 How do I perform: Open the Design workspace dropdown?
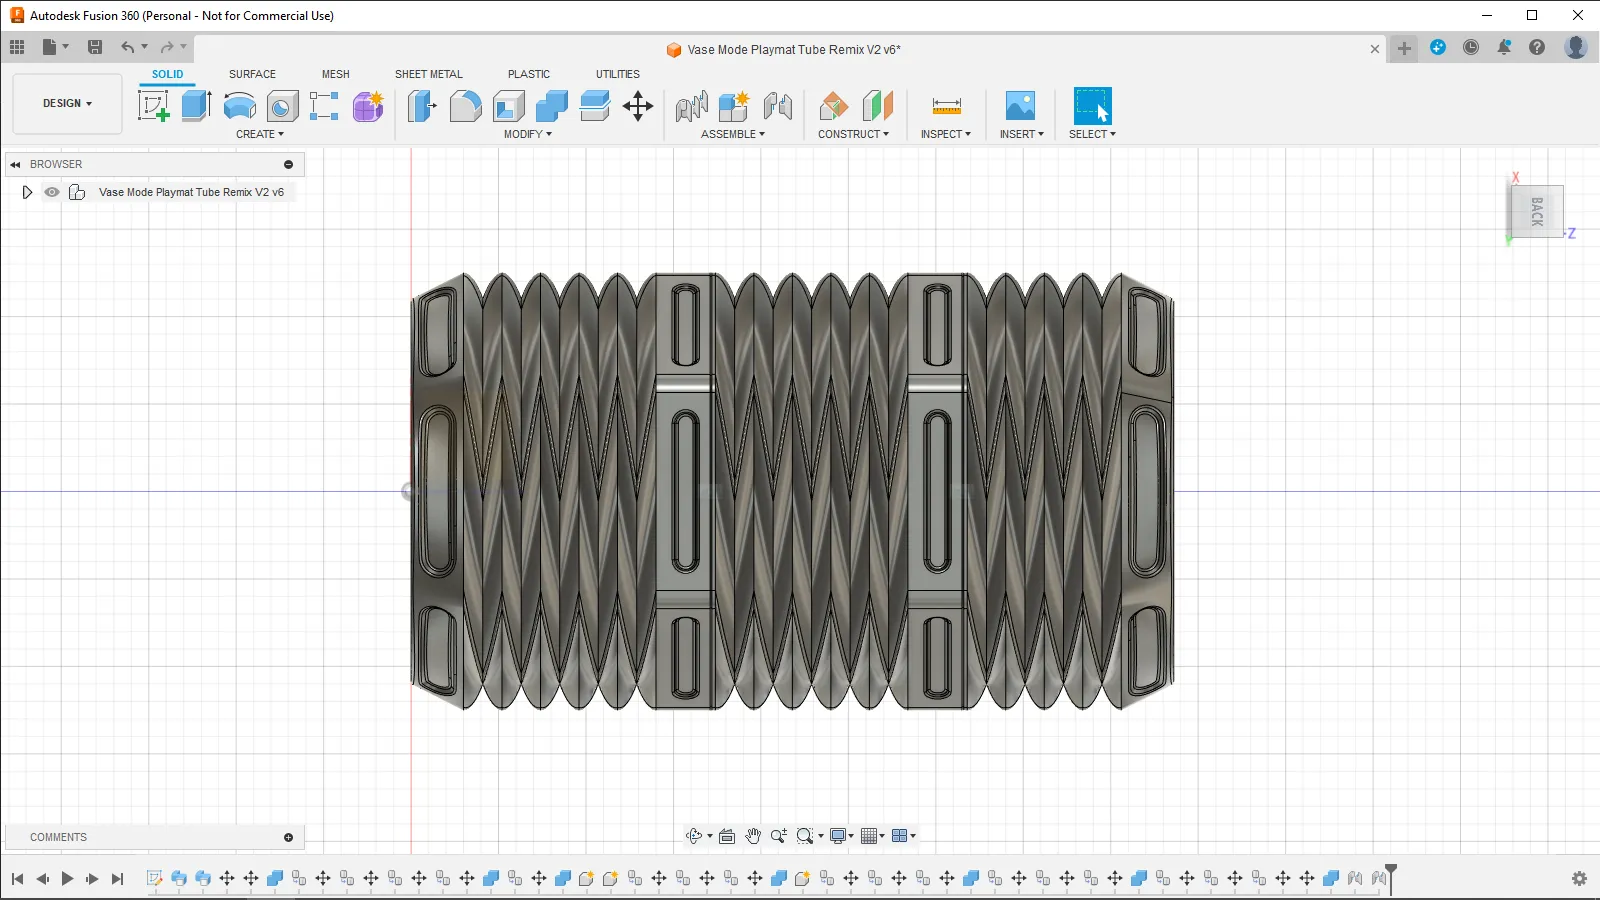click(x=67, y=103)
